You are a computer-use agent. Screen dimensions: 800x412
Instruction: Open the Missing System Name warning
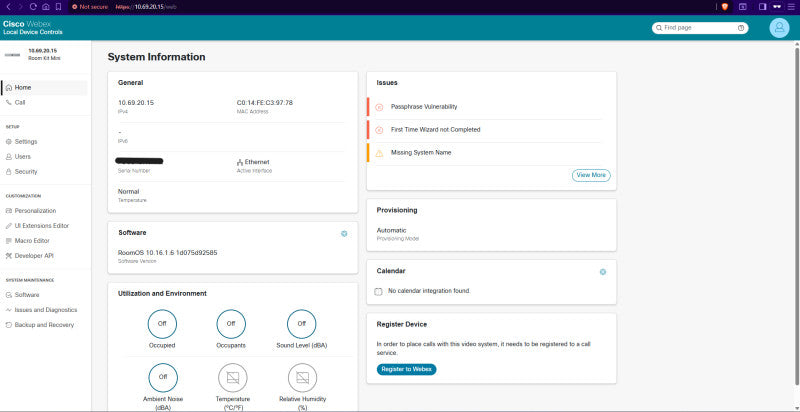(x=485, y=152)
